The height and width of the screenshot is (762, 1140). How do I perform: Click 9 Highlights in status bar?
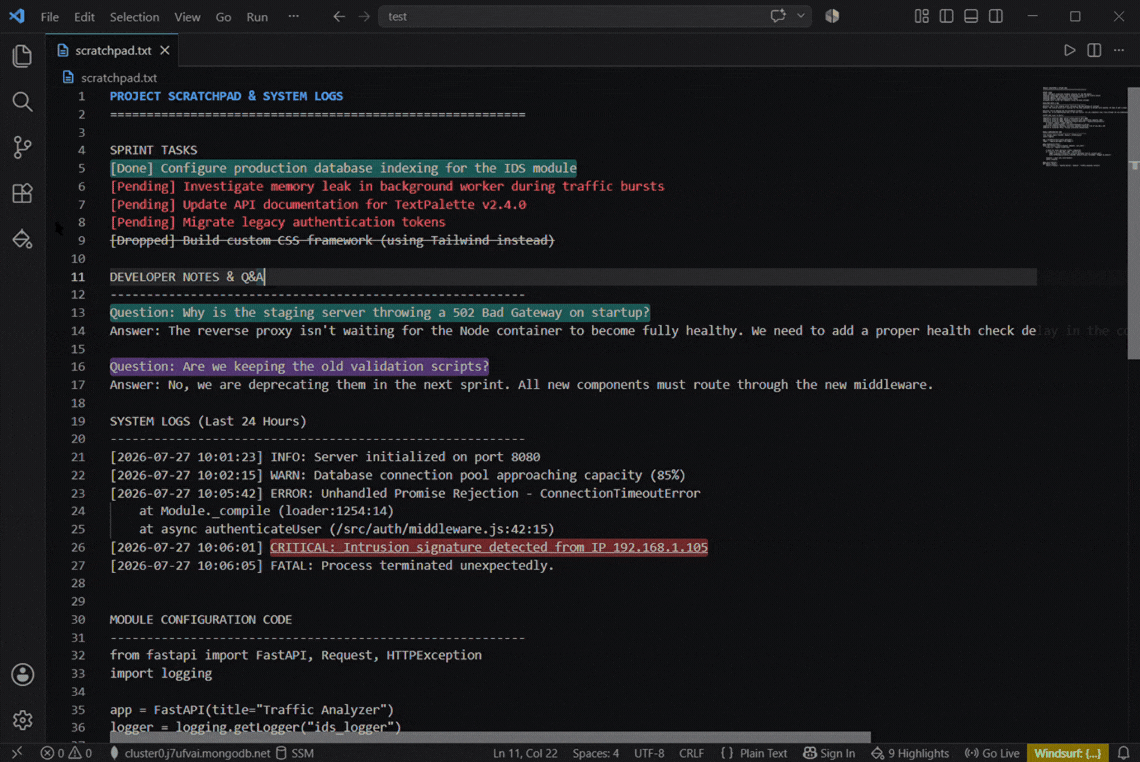(x=910, y=753)
